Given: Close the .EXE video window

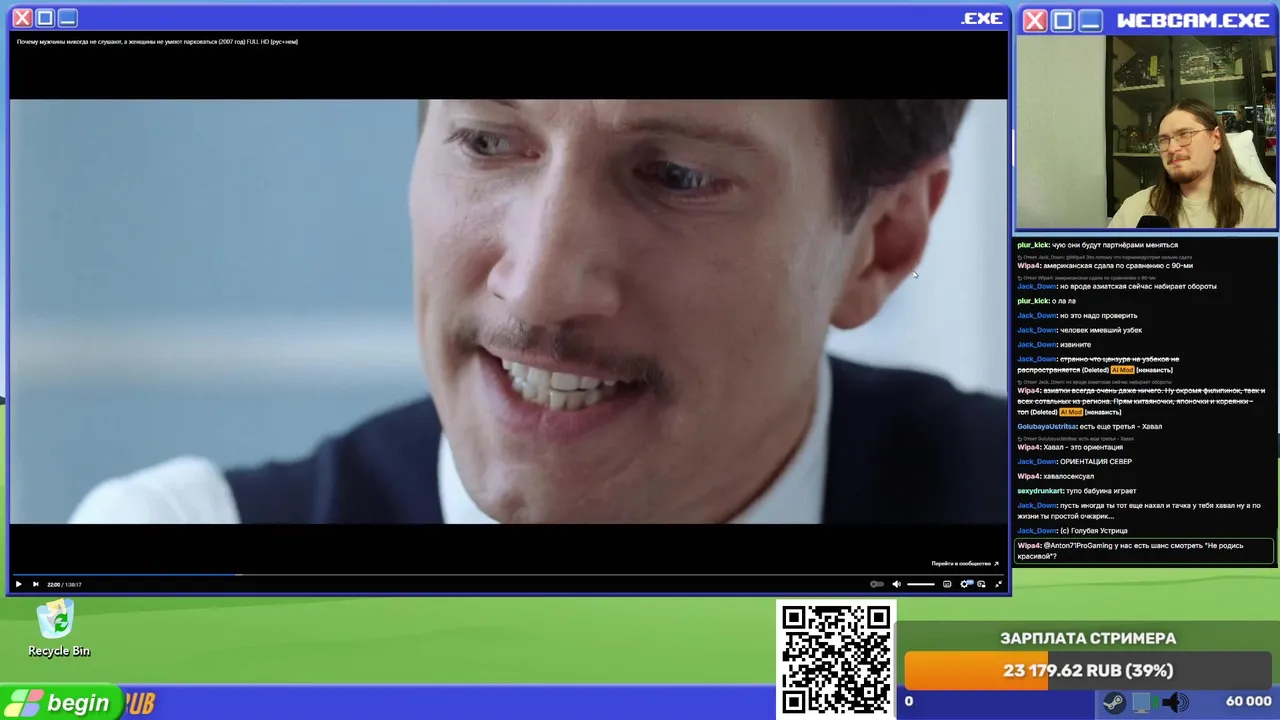Looking at the screenshot, I should click(22, 18).
